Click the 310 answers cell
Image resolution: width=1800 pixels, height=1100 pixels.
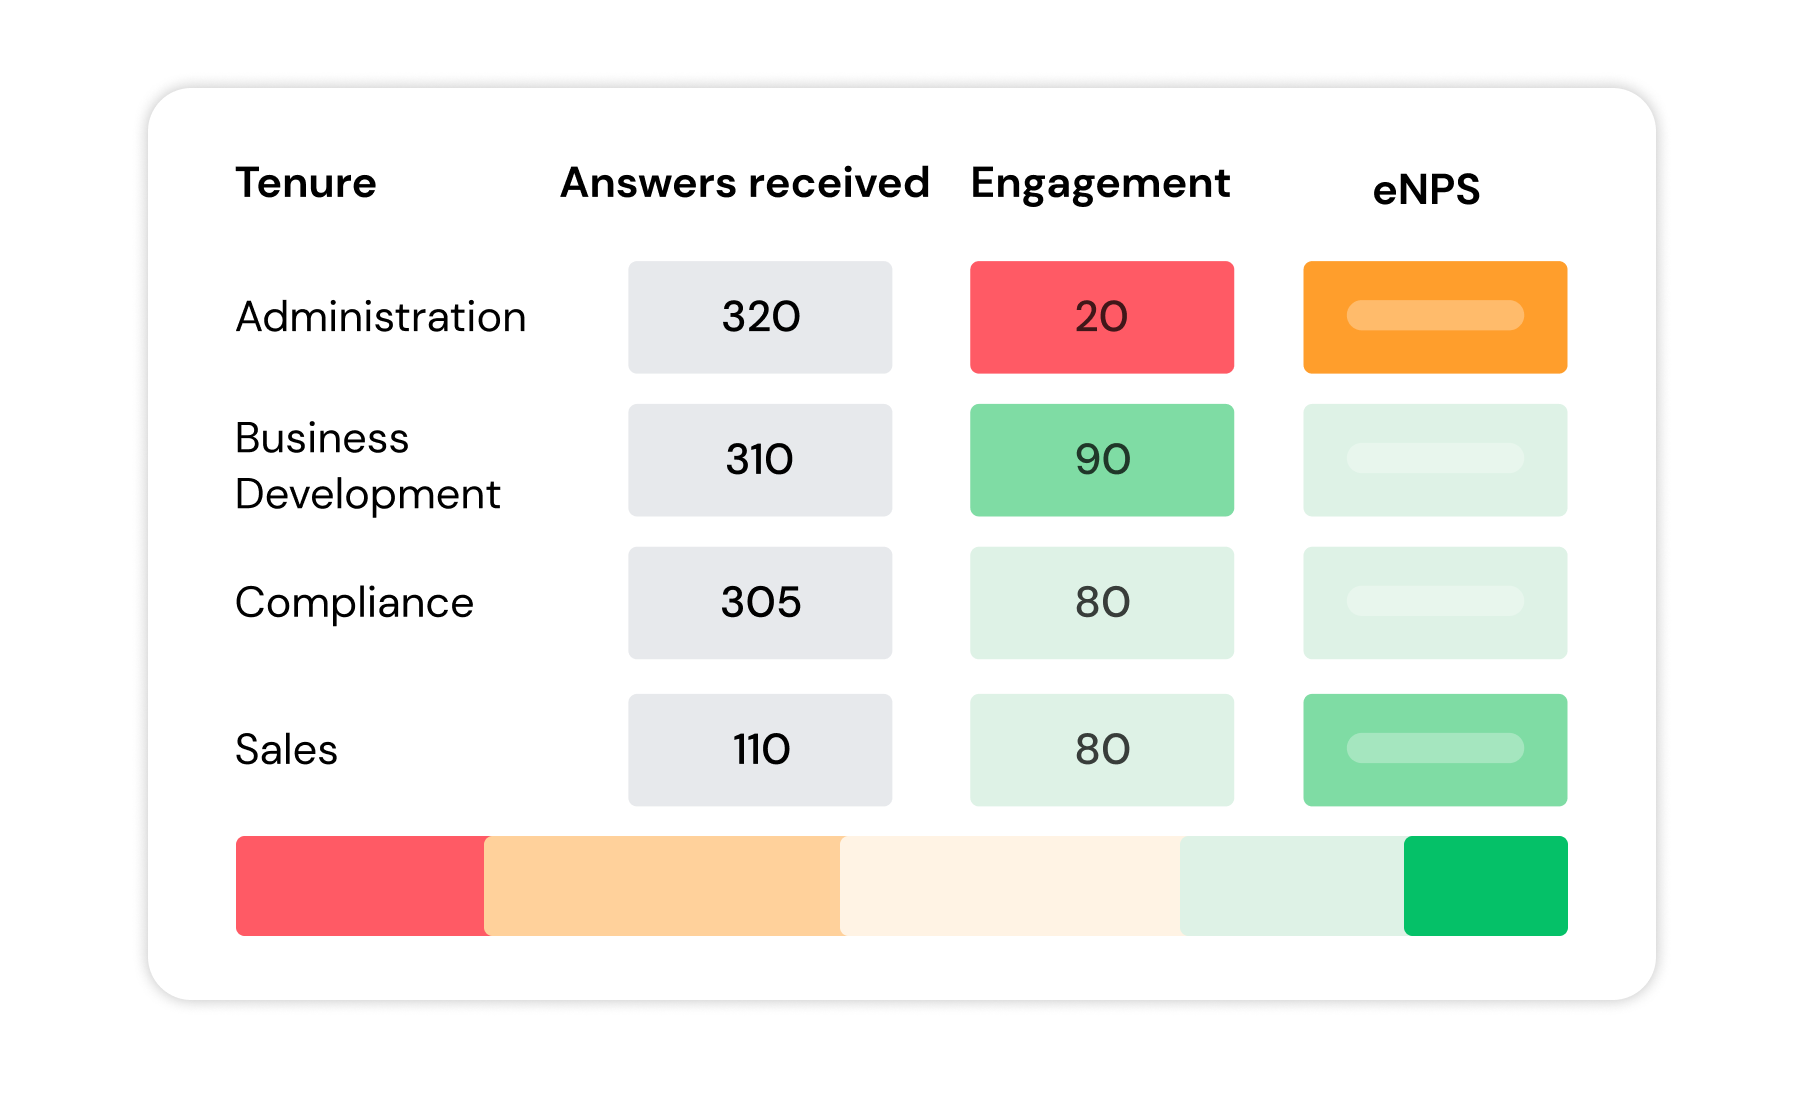pos(760,460)
